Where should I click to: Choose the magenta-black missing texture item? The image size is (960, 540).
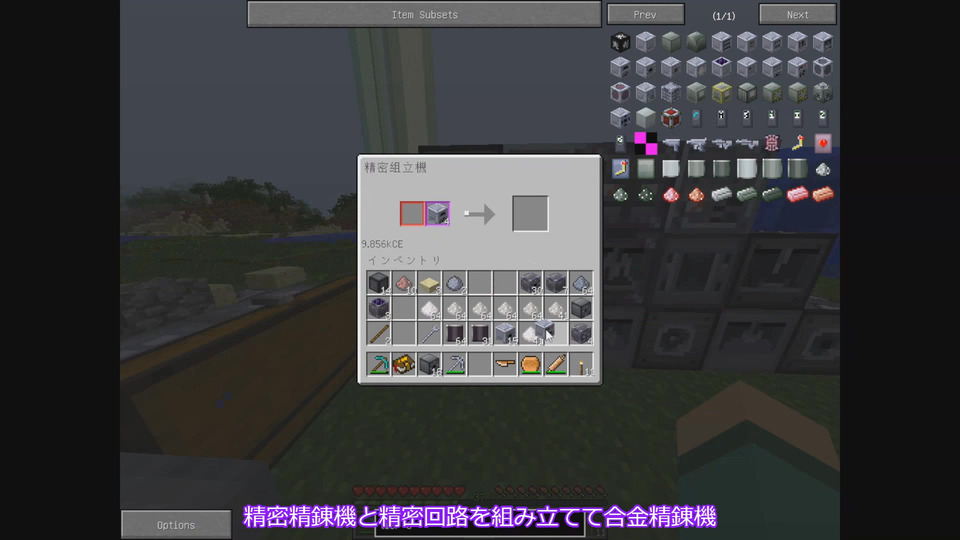pos(645,143)
